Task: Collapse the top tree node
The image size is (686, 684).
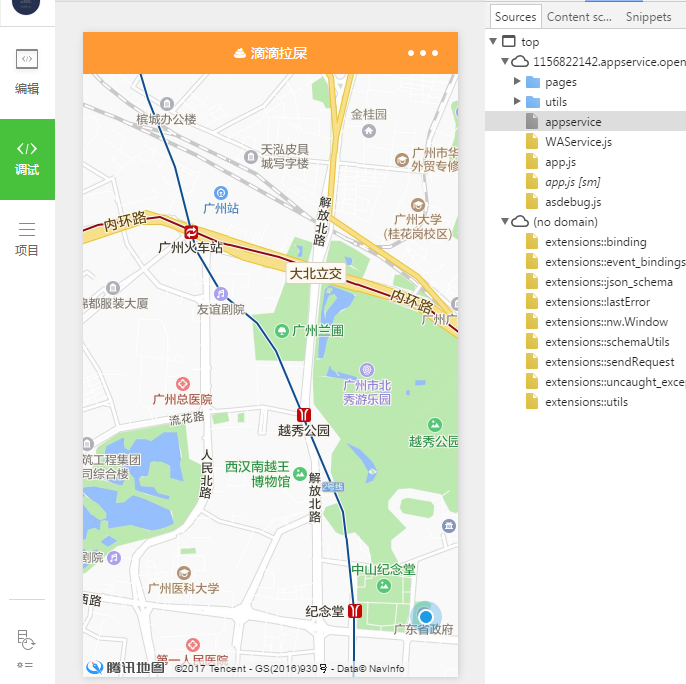Action: [493, 41]
